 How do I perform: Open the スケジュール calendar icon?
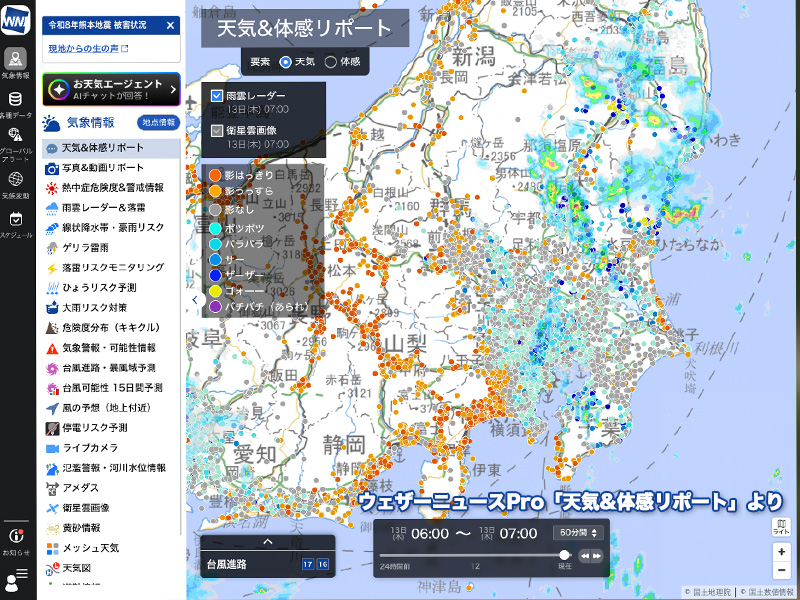pos(15,219)
